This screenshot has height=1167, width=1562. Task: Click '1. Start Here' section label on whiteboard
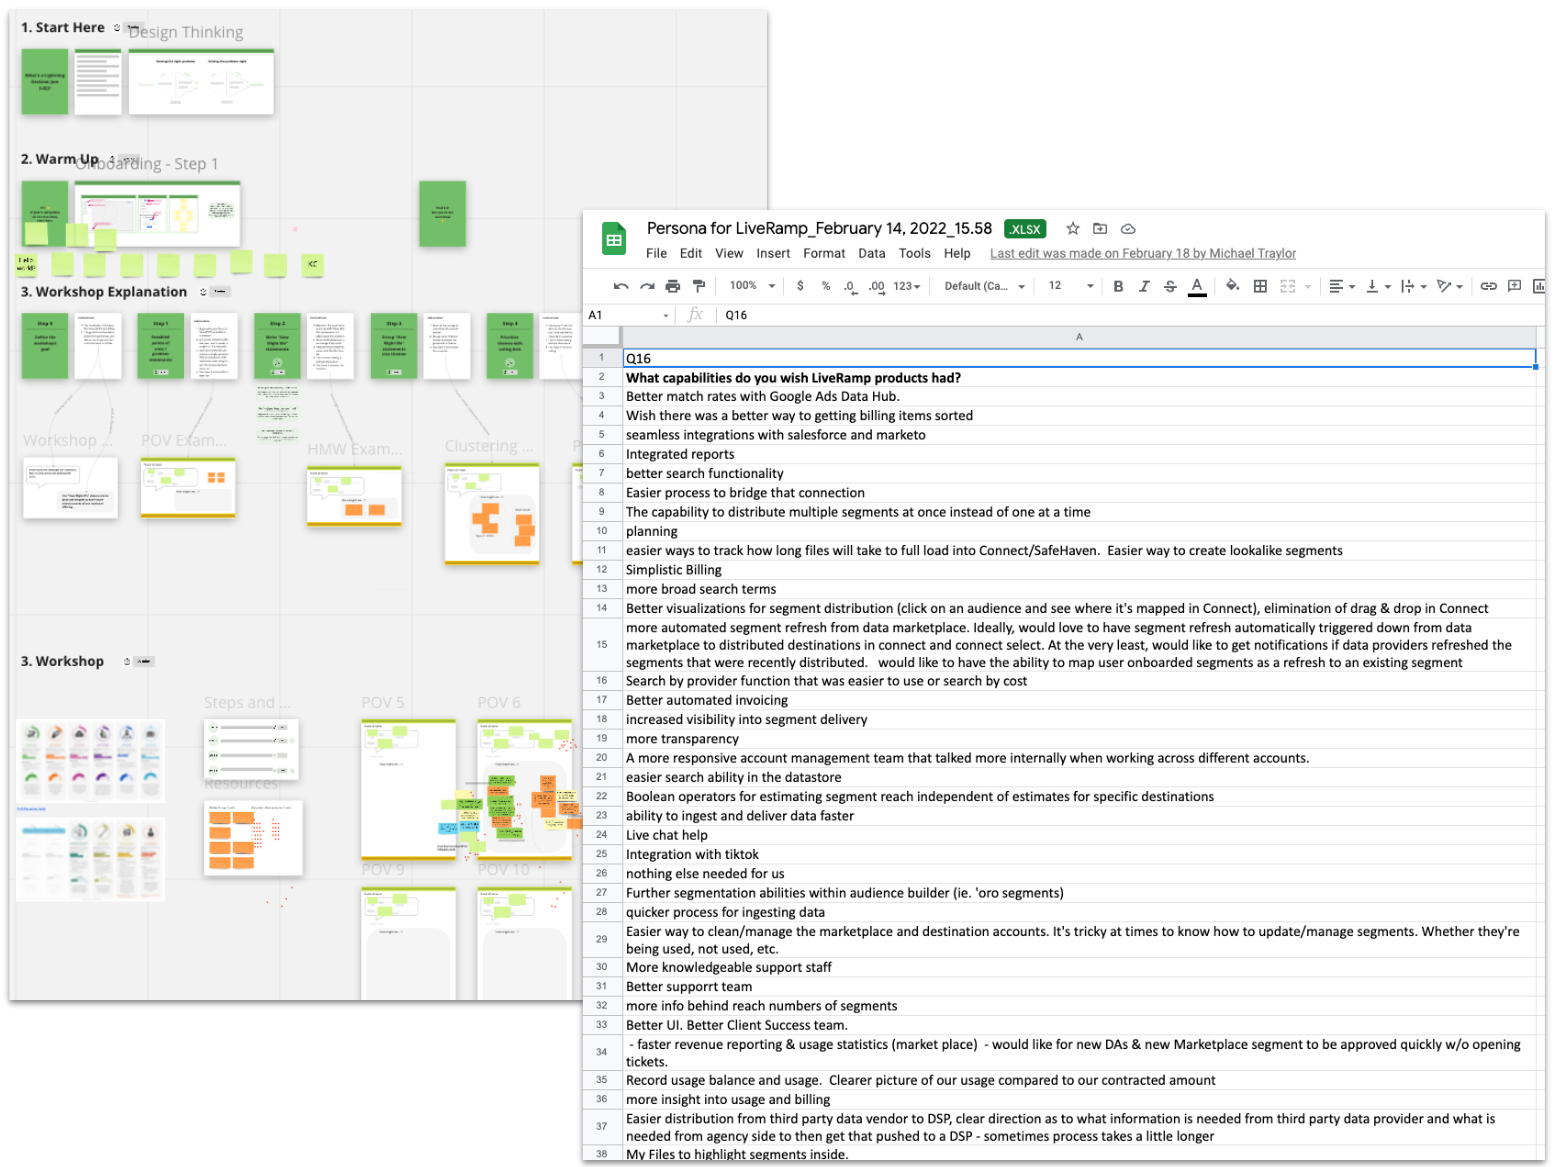[x=63, y=28]
